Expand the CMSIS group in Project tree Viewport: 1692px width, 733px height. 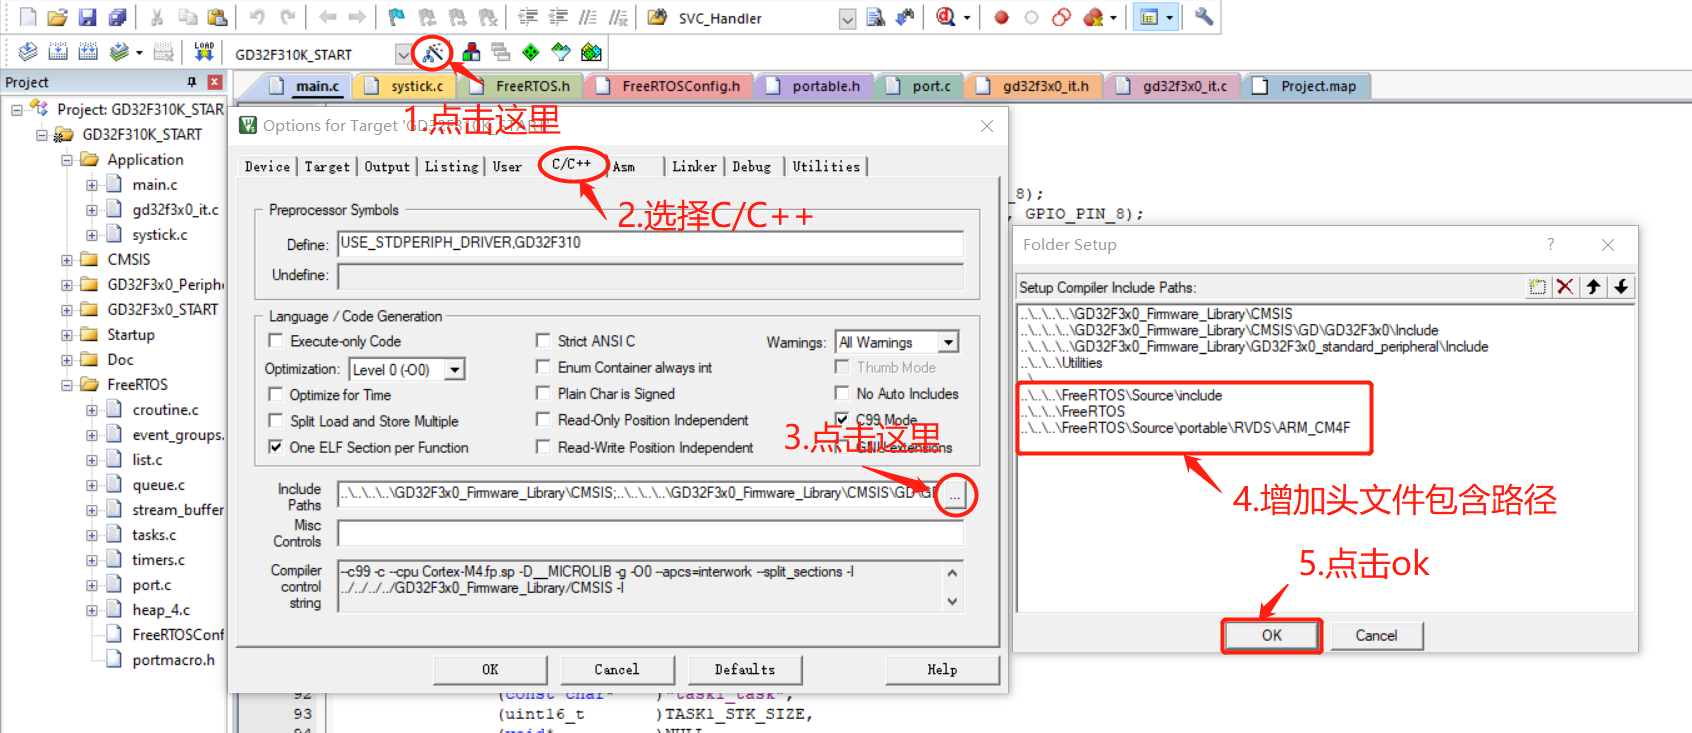click(67, 260)
